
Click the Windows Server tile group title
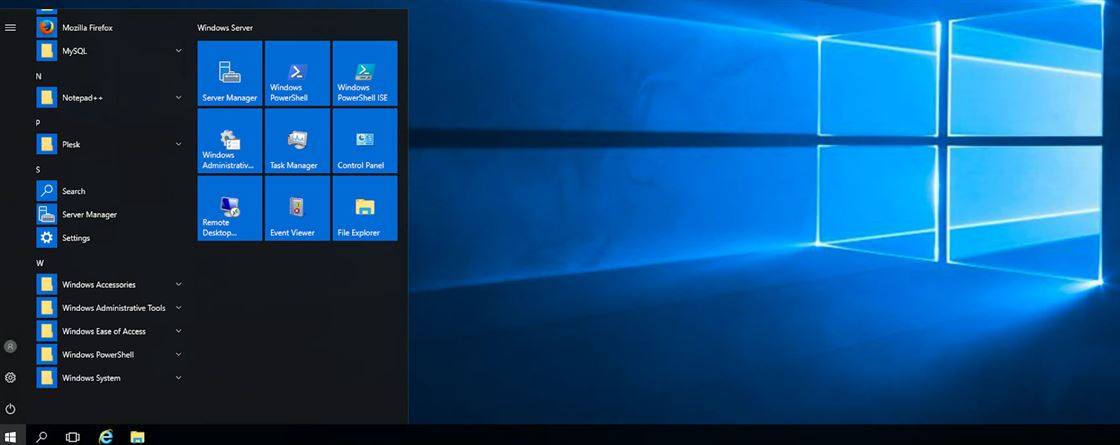pos(225,28)
